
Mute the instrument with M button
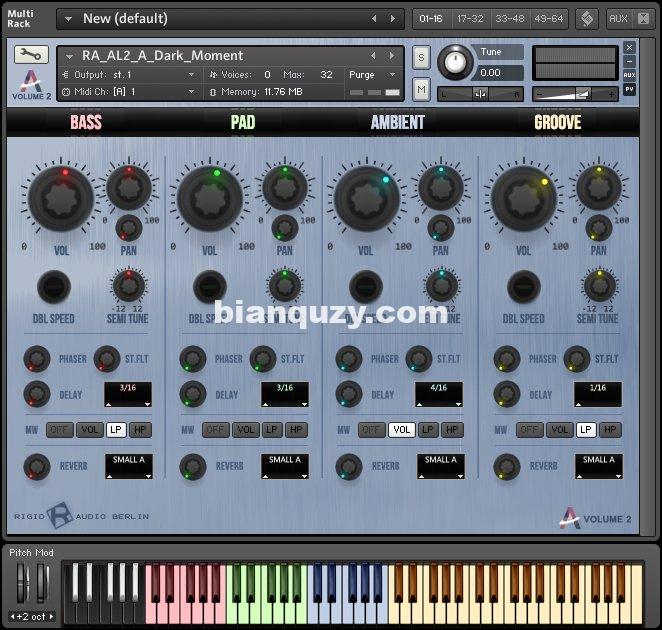[x=421, y=89]
